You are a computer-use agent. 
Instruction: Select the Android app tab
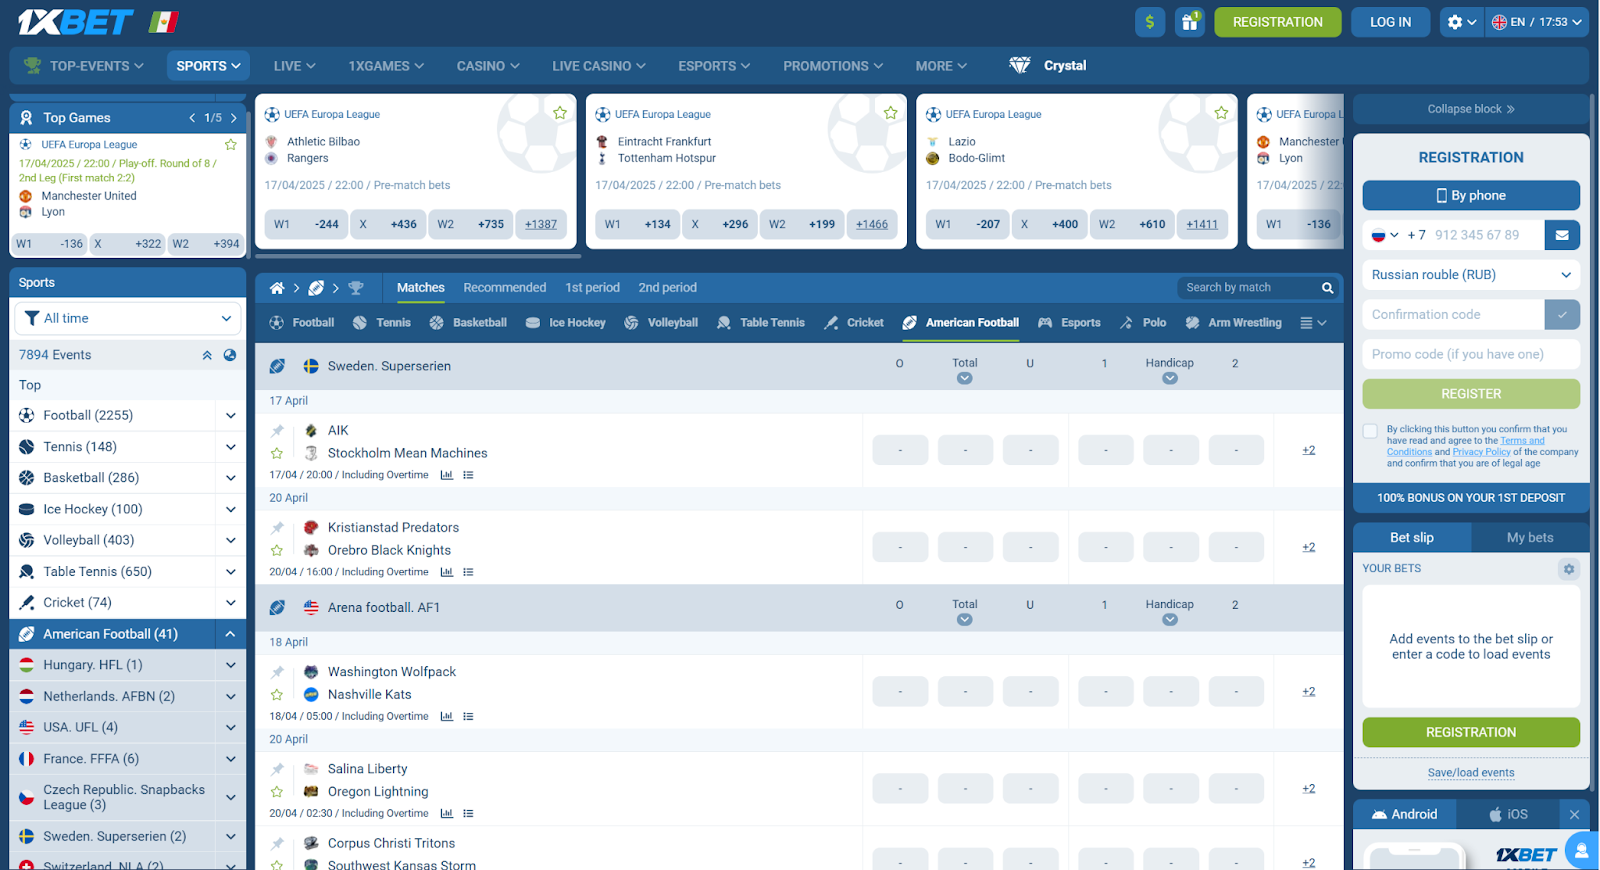point(1404,815)
